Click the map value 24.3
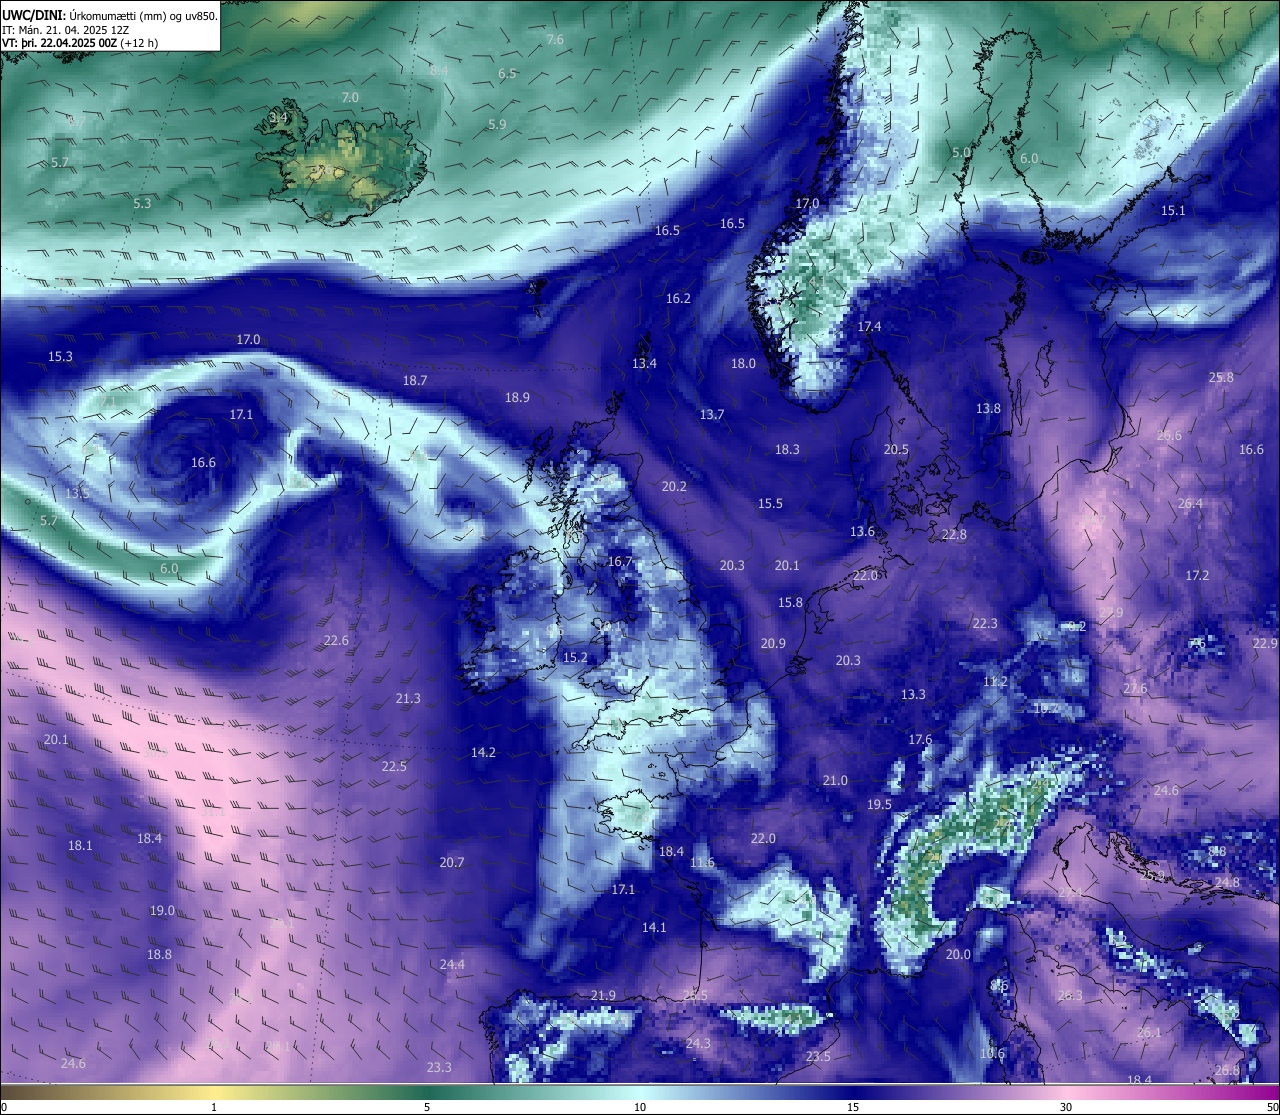This screenshot has height=1115, width=1280. (x=698, y=1043)
